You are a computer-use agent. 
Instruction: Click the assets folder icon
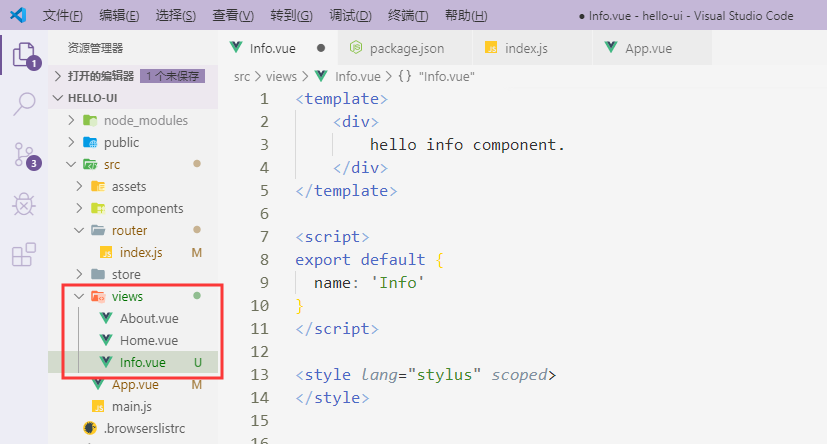point(98,186)
